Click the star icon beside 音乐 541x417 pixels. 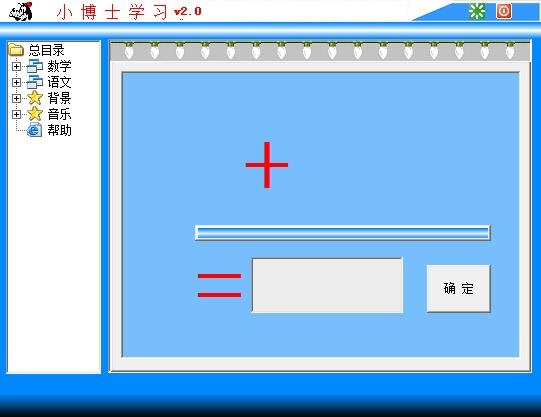tap(35, 114)
